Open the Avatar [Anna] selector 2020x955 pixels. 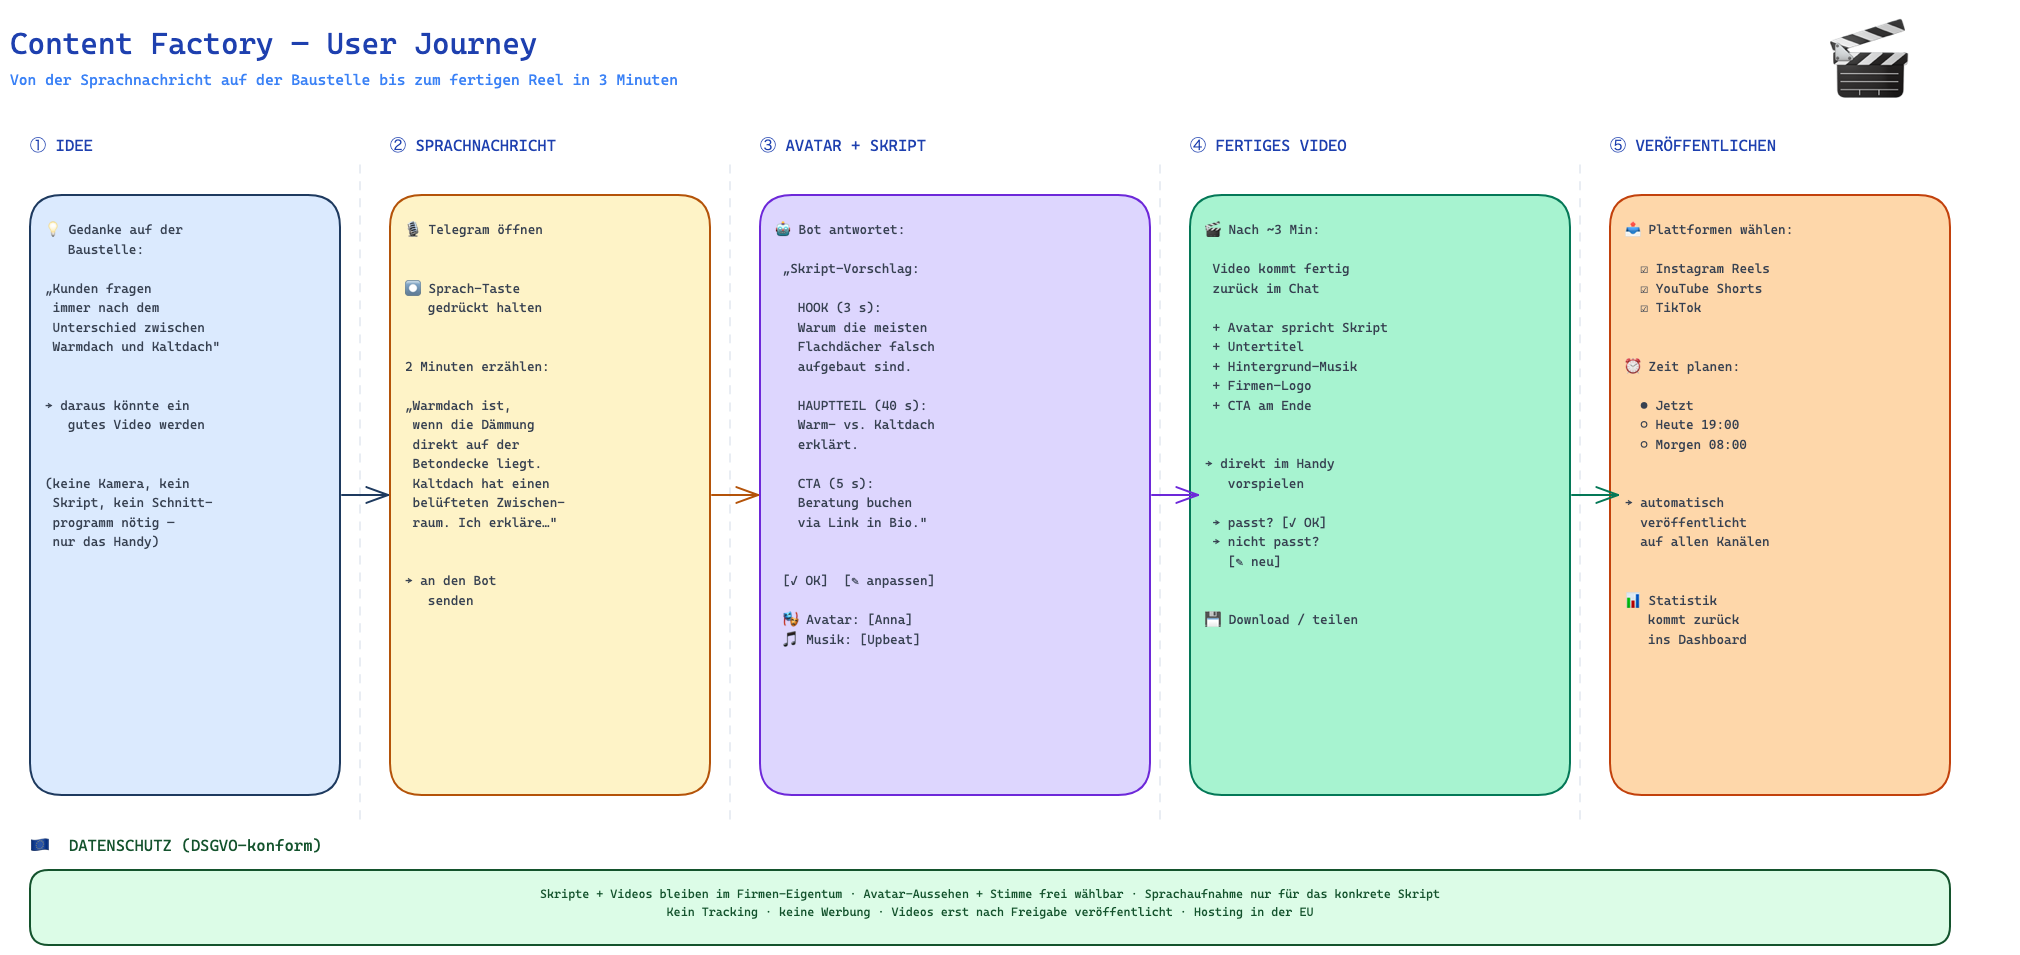[x=890, y=620]
